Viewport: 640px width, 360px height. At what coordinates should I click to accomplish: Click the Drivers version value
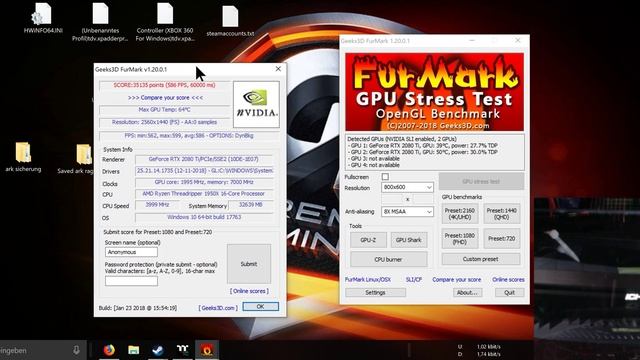(204, 171)
